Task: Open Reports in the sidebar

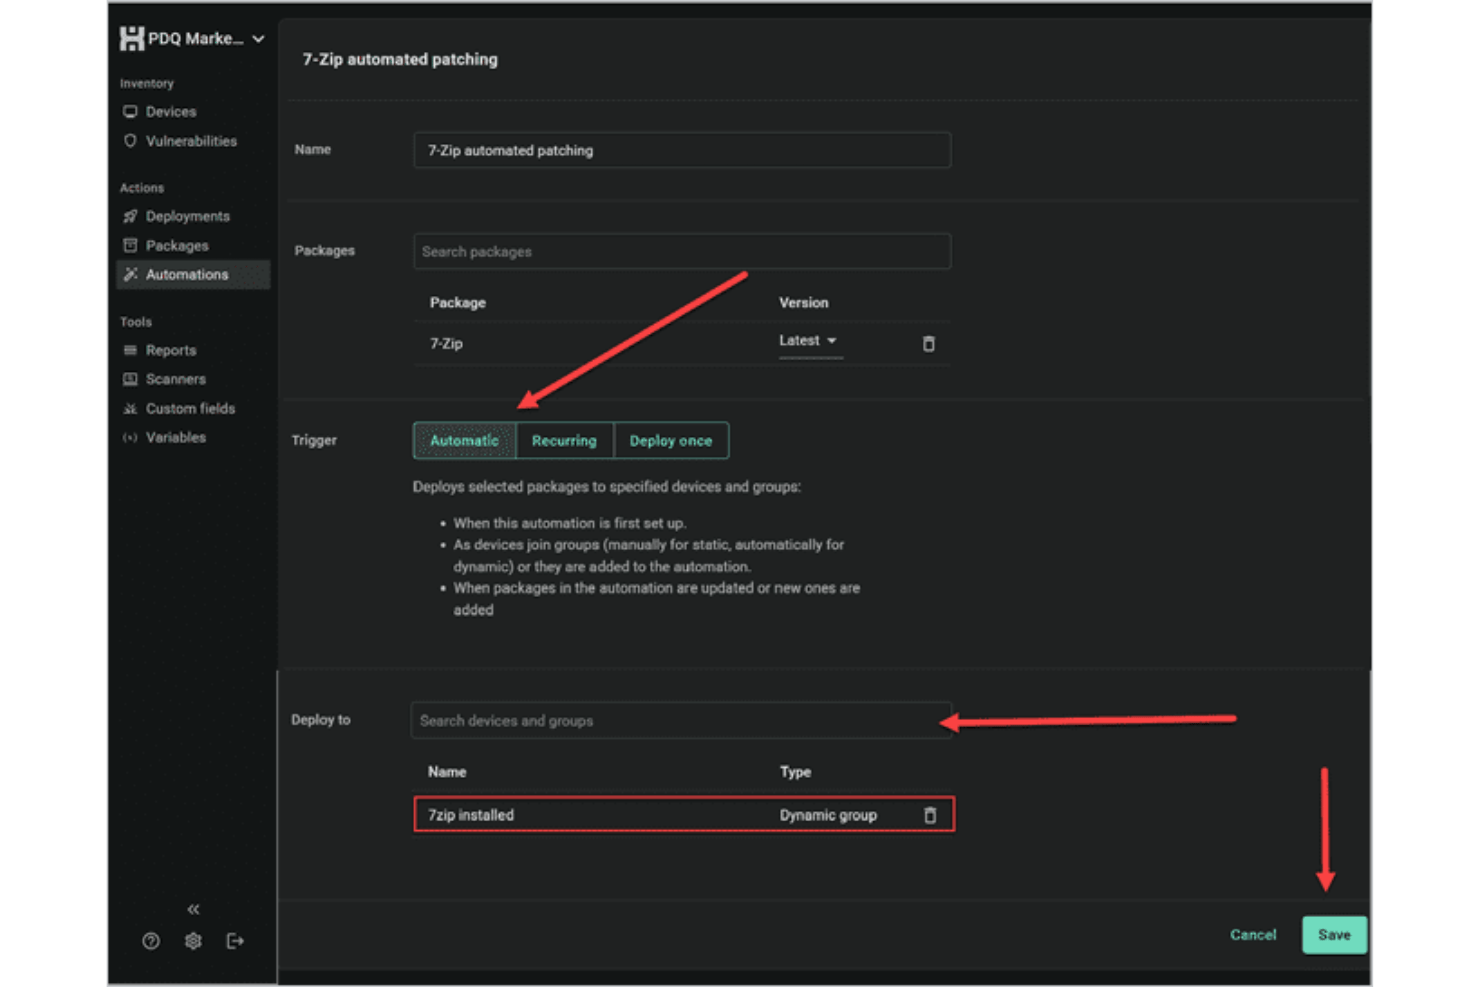Action: (x=171, y=351)
